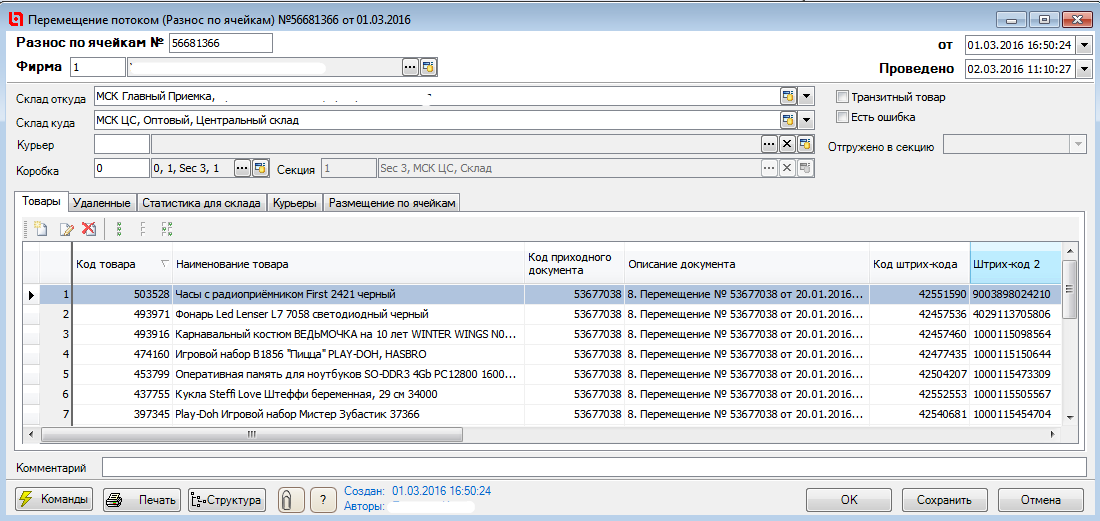Switch to the Статистика для склада tab
The width and height of the screenshot is (1100, 521).
click(x=201, y=203)
